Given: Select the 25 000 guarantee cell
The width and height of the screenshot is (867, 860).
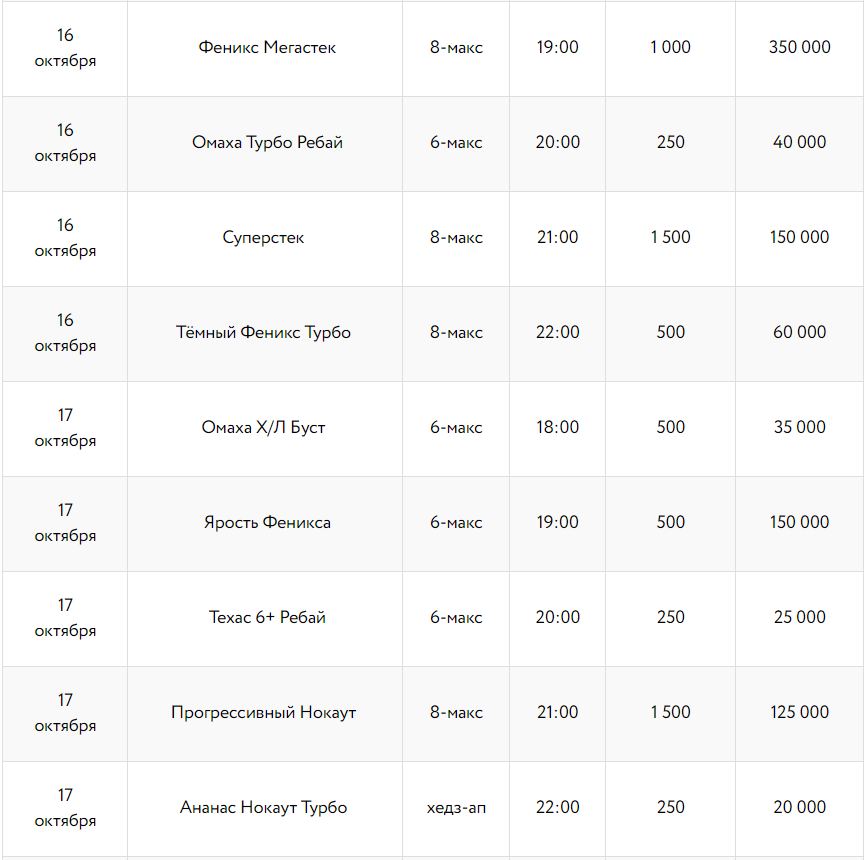Looking at the screenshot, I should point(800,618).
